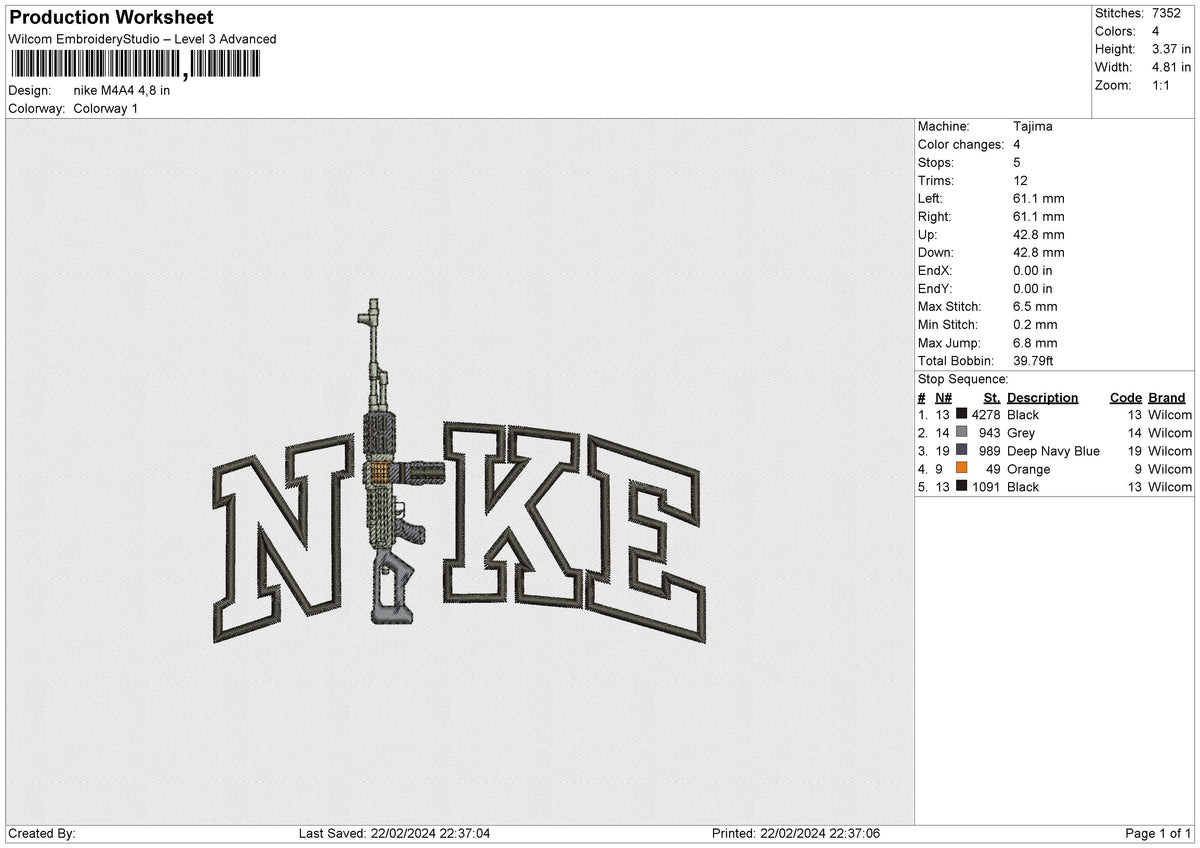Click the 'Color changes:' label
Image resolution: width=1200 pixels, height=848 pixels.
(961, 144)
